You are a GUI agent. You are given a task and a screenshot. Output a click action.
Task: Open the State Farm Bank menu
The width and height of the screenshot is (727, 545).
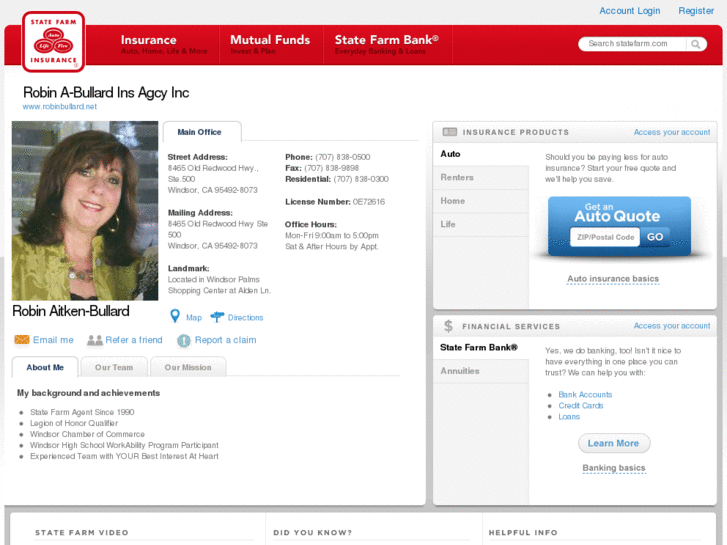pos(387,45)
